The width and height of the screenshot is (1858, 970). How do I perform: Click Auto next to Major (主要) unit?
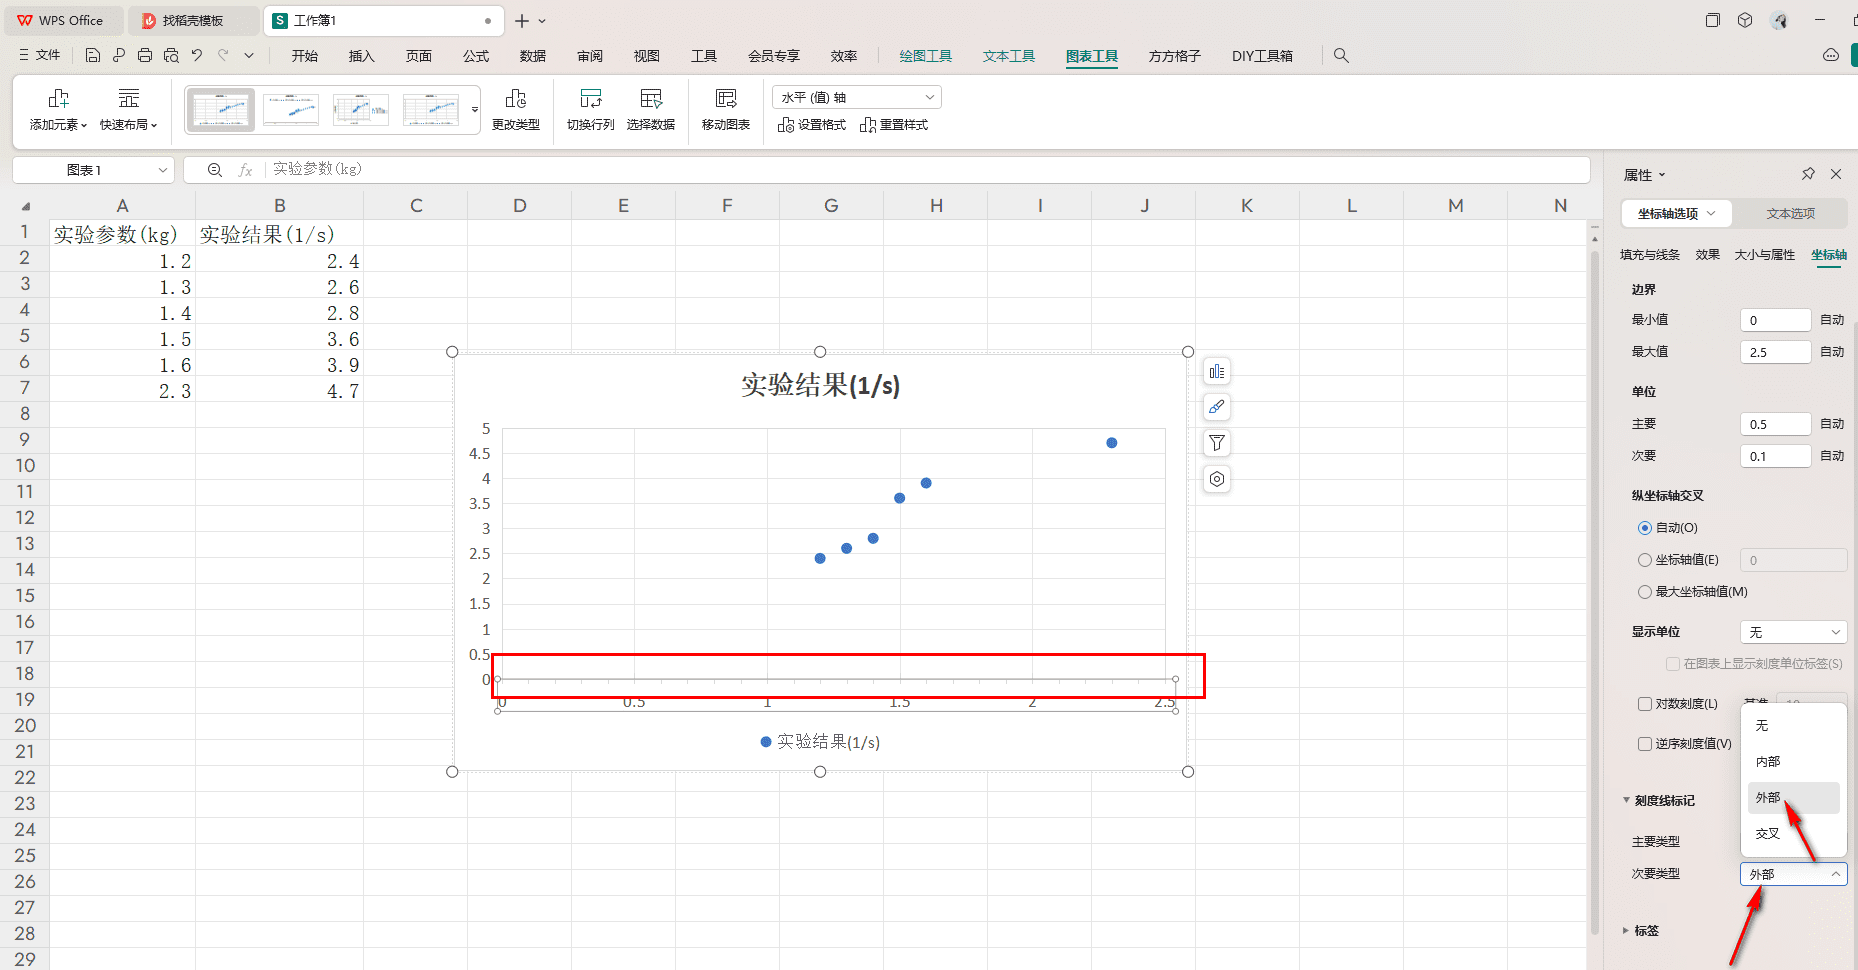pos(1832,424)
